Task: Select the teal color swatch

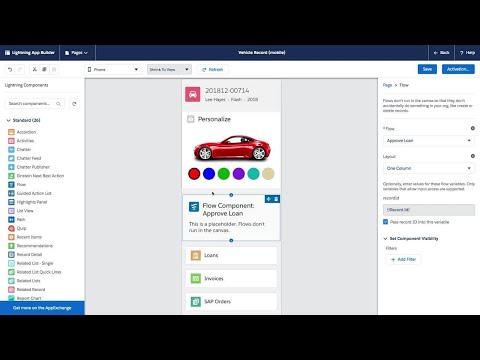Action: click(253, 174)
